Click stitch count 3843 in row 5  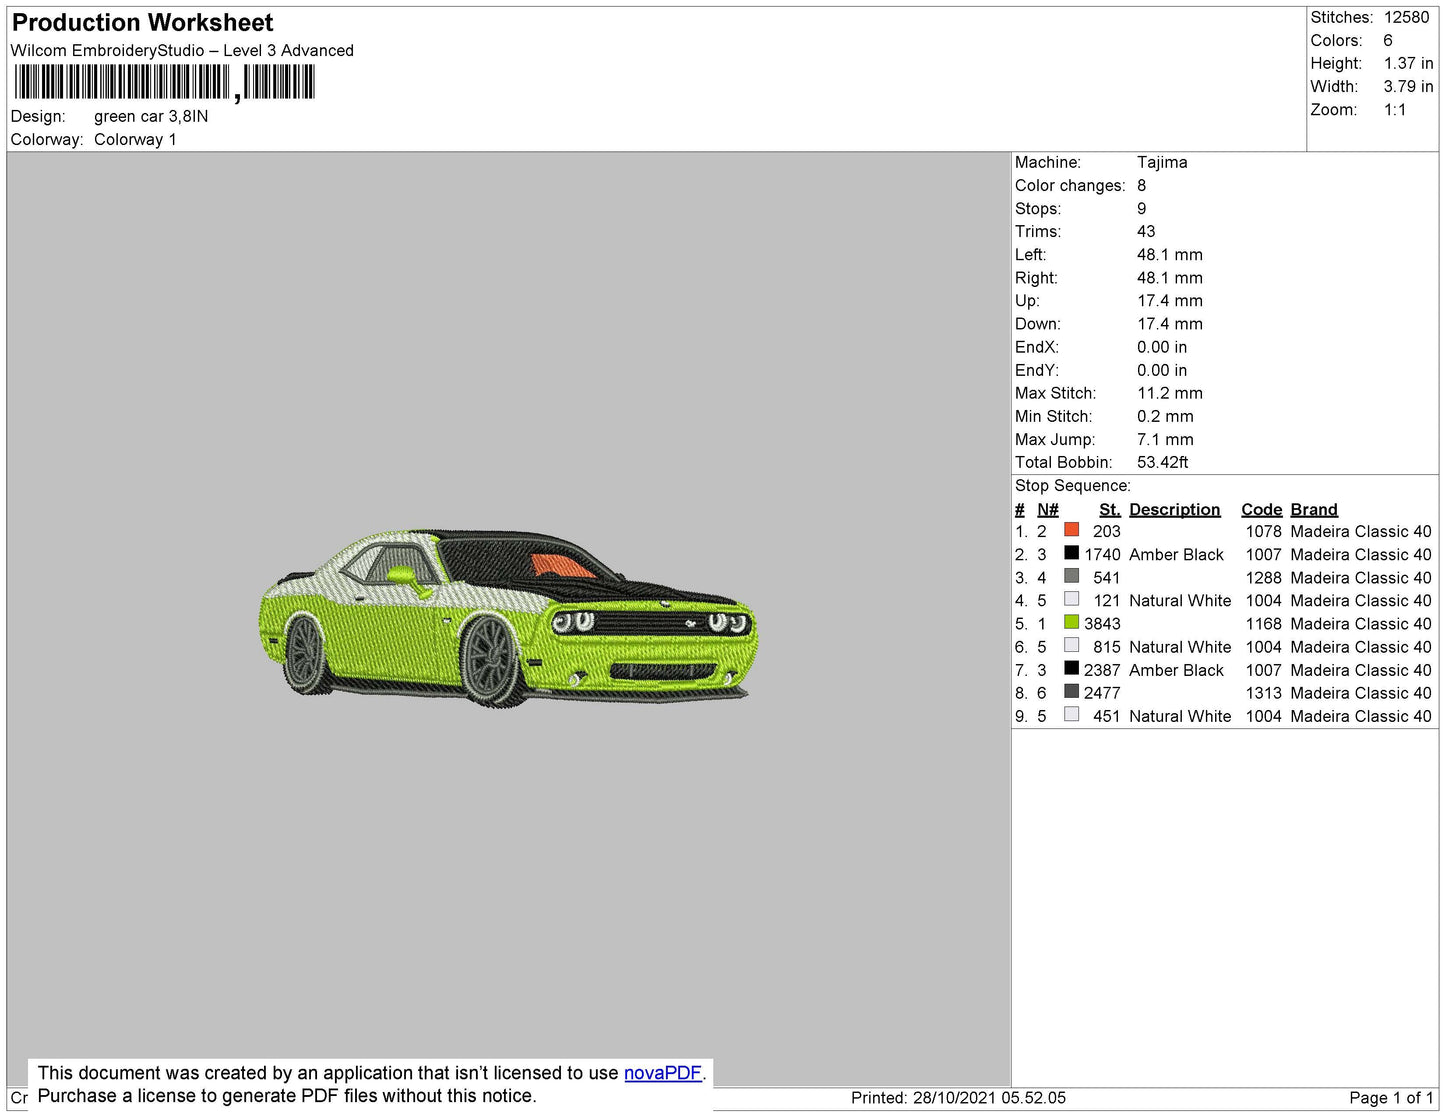[1102, 624]
